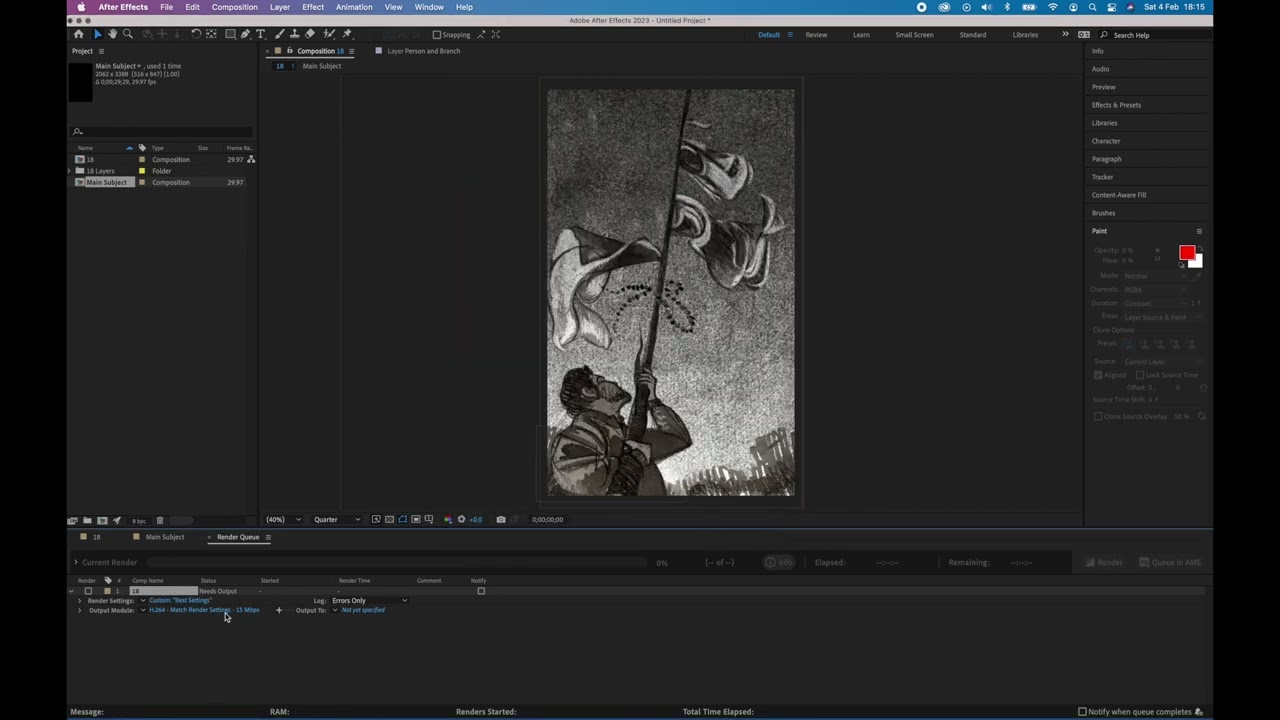Open the Quarter resolution dropdown
Screen dimensions: 1280x720
click(x=337, y=519)
